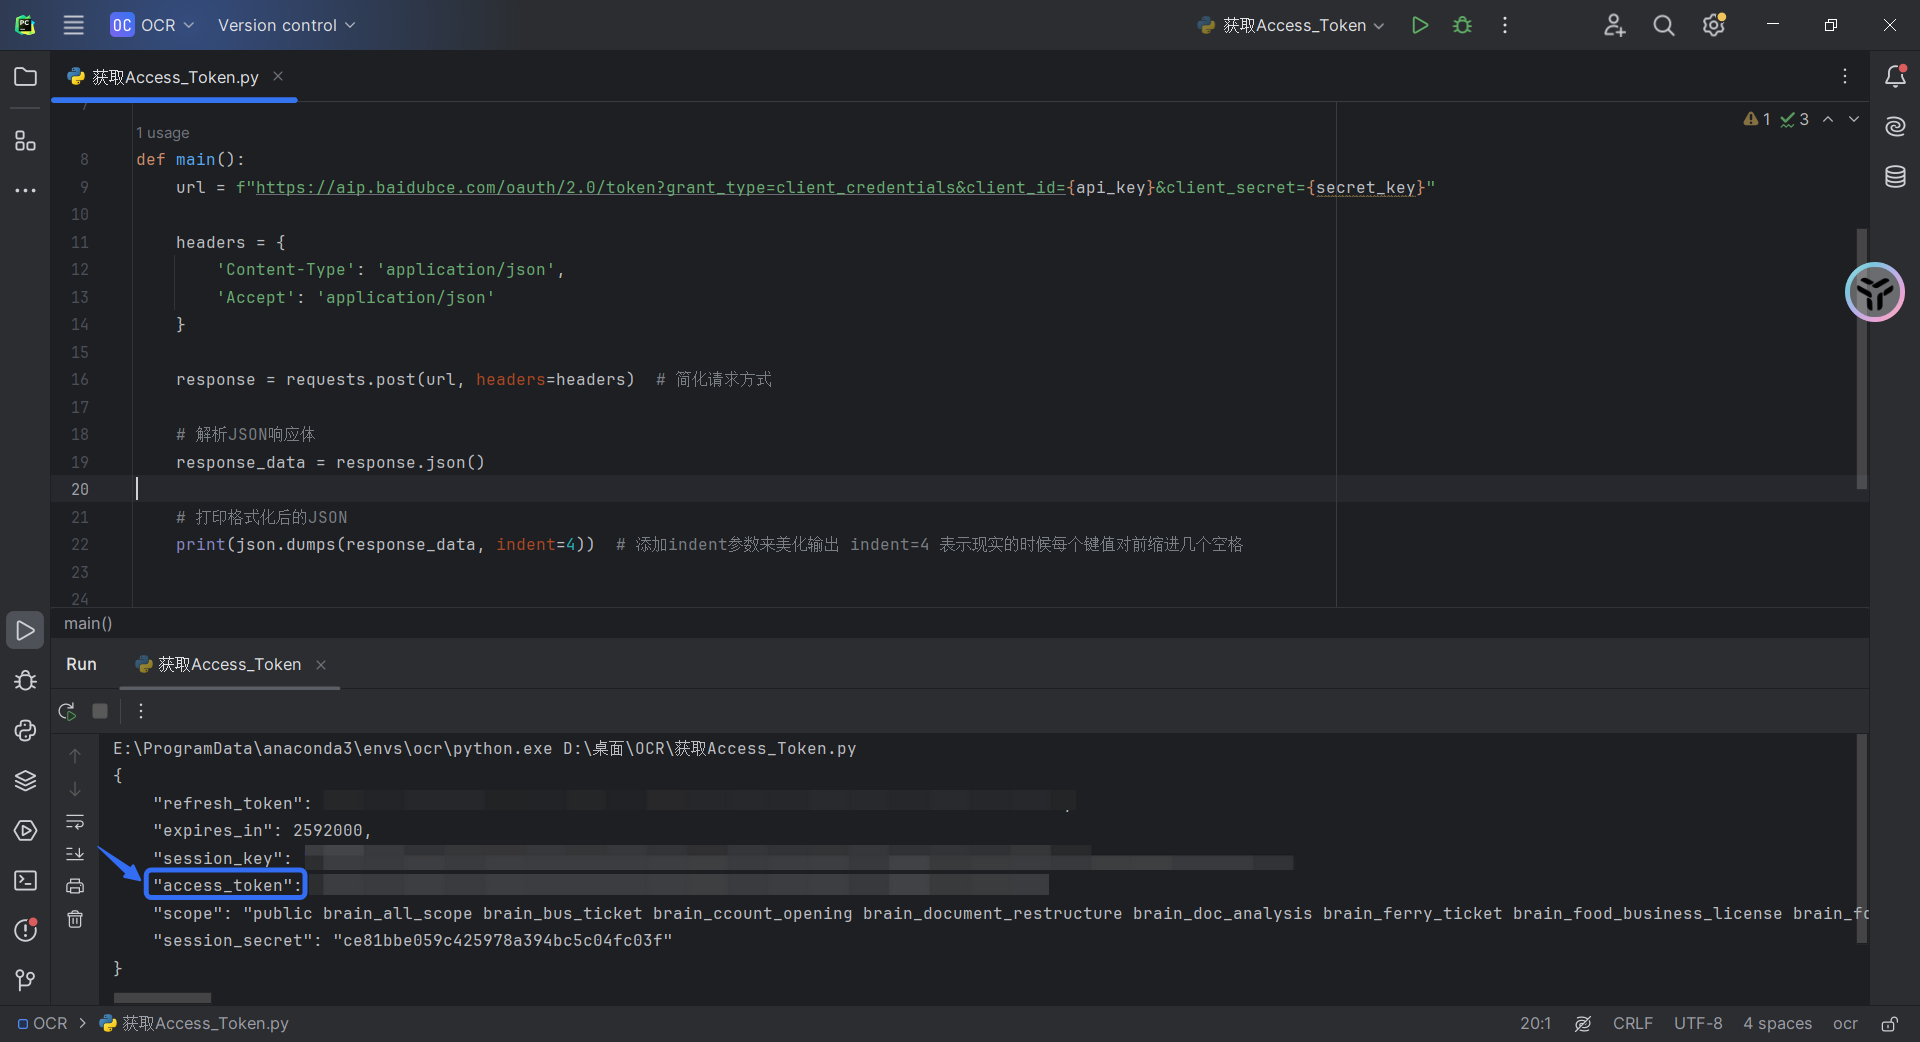Open the Project tool window folder icon
Screen dimensions: 1920x1042
coord(25,77)
